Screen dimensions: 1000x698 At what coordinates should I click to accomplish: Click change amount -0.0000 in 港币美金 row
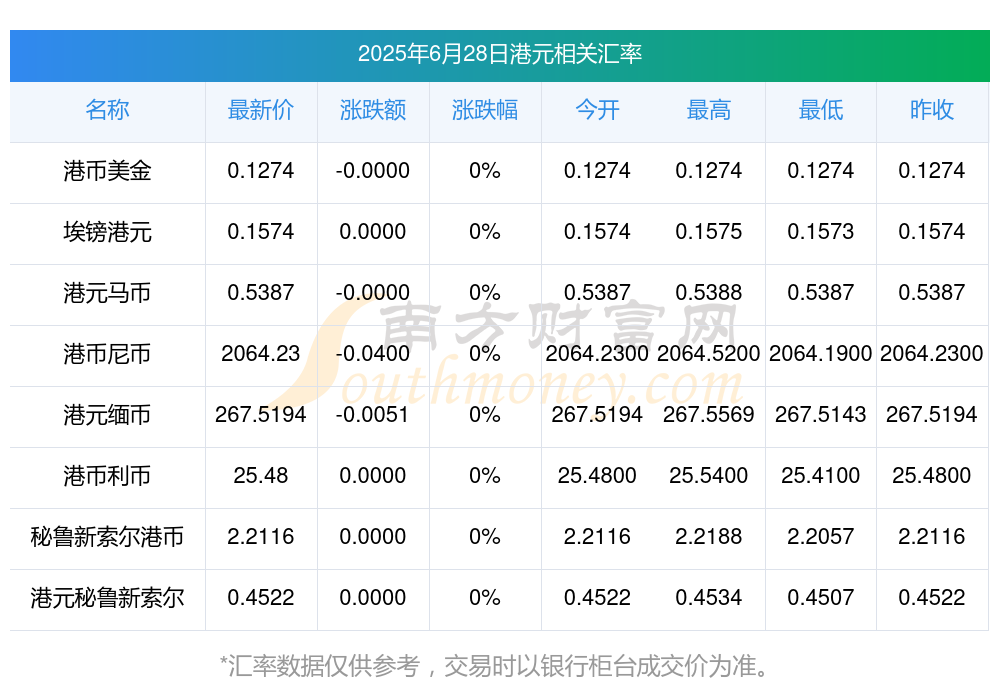[372, 170]
